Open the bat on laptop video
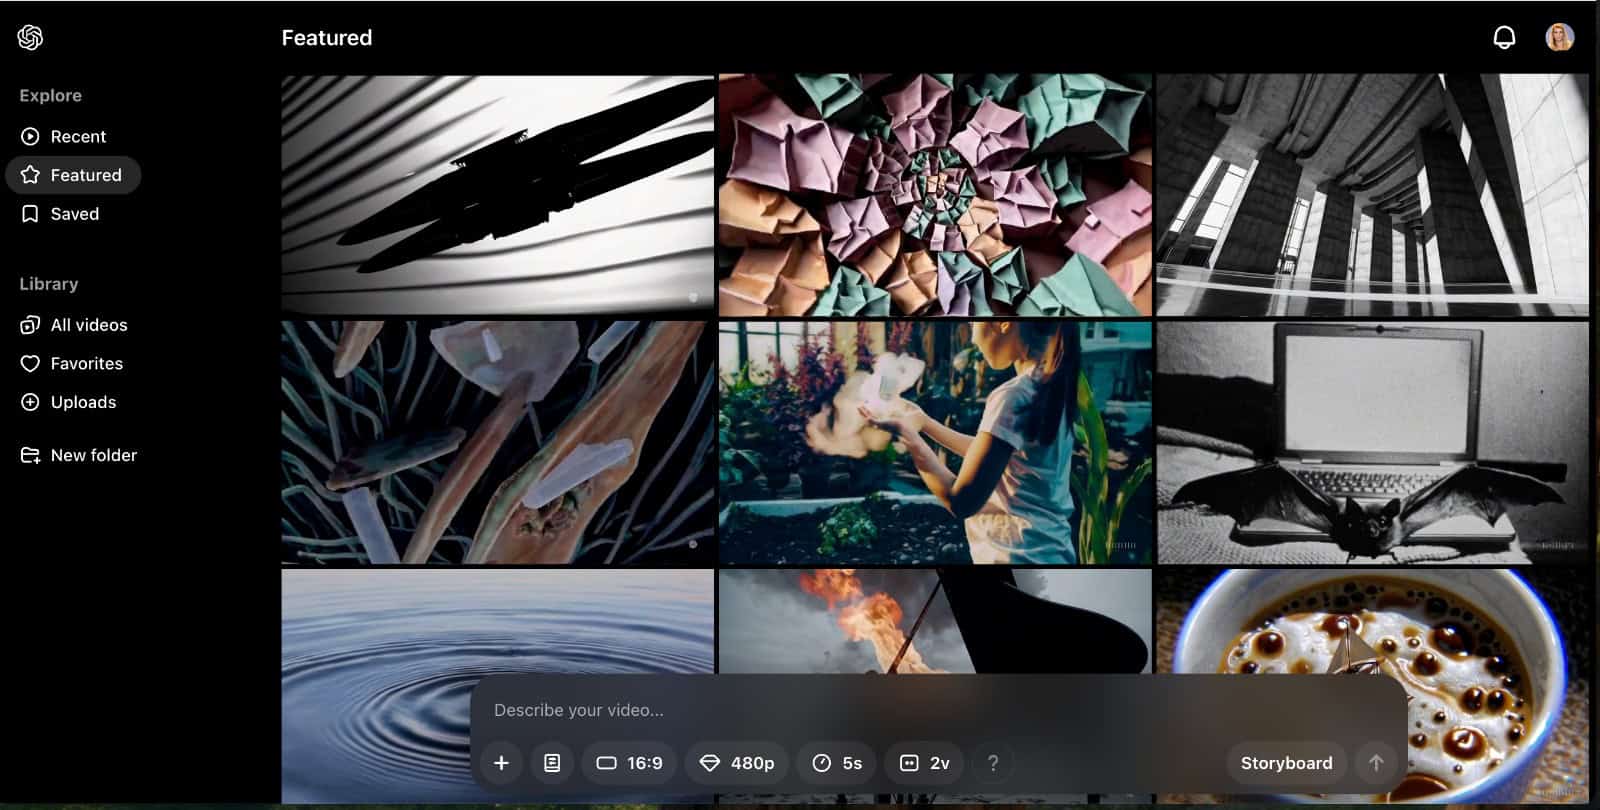 [1373, 442]
